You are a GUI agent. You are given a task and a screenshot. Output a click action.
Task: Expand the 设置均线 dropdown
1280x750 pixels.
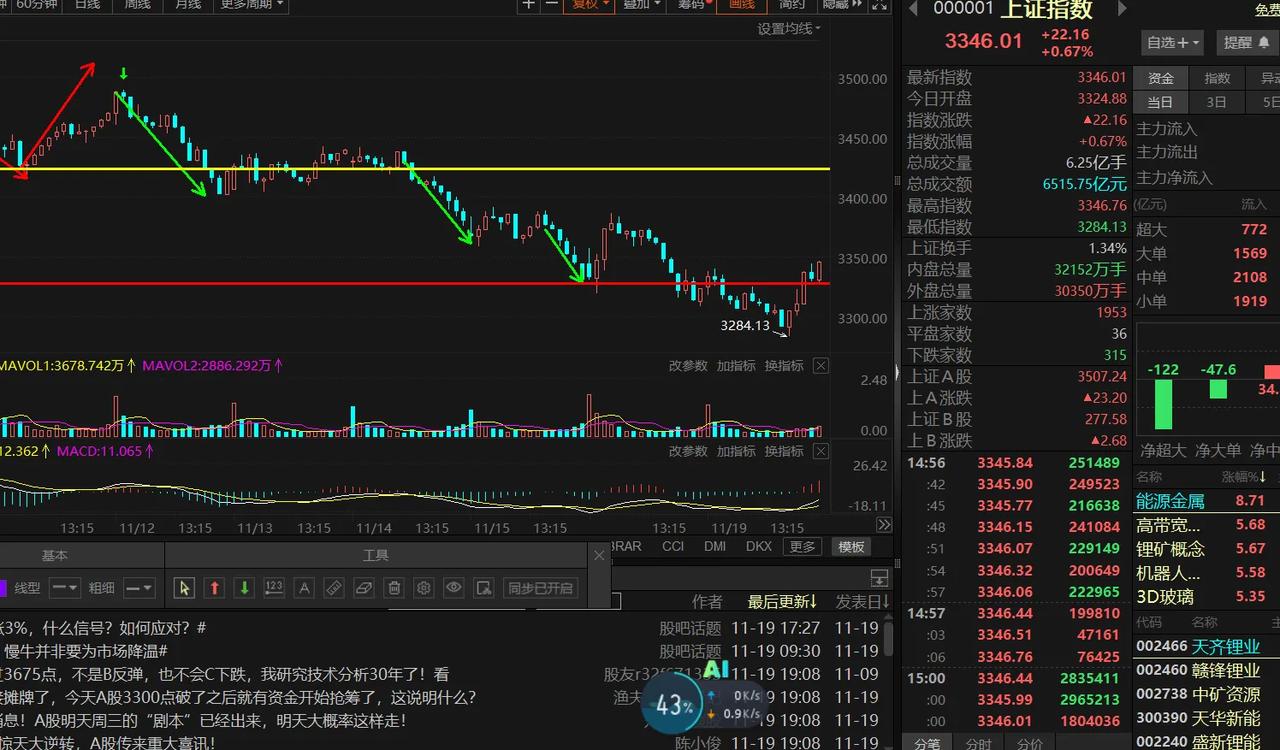click(x=789, y=29)
